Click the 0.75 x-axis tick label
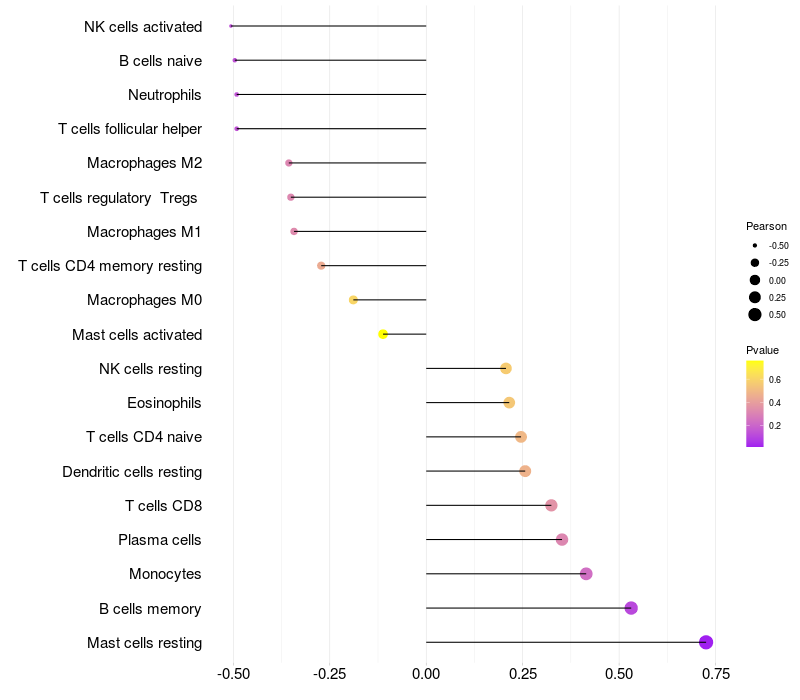Viewport: 800px width, 700px height. pos(716,674)
